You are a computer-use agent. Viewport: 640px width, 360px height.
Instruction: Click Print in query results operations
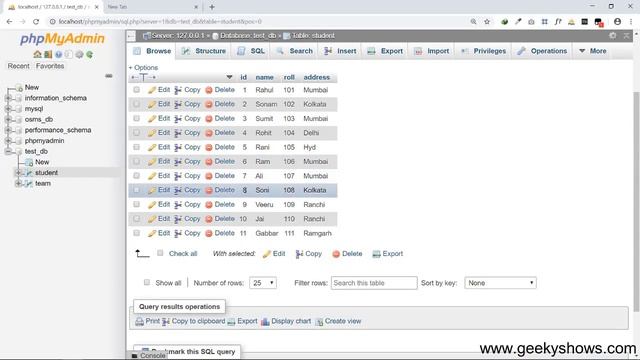[147, 321]
